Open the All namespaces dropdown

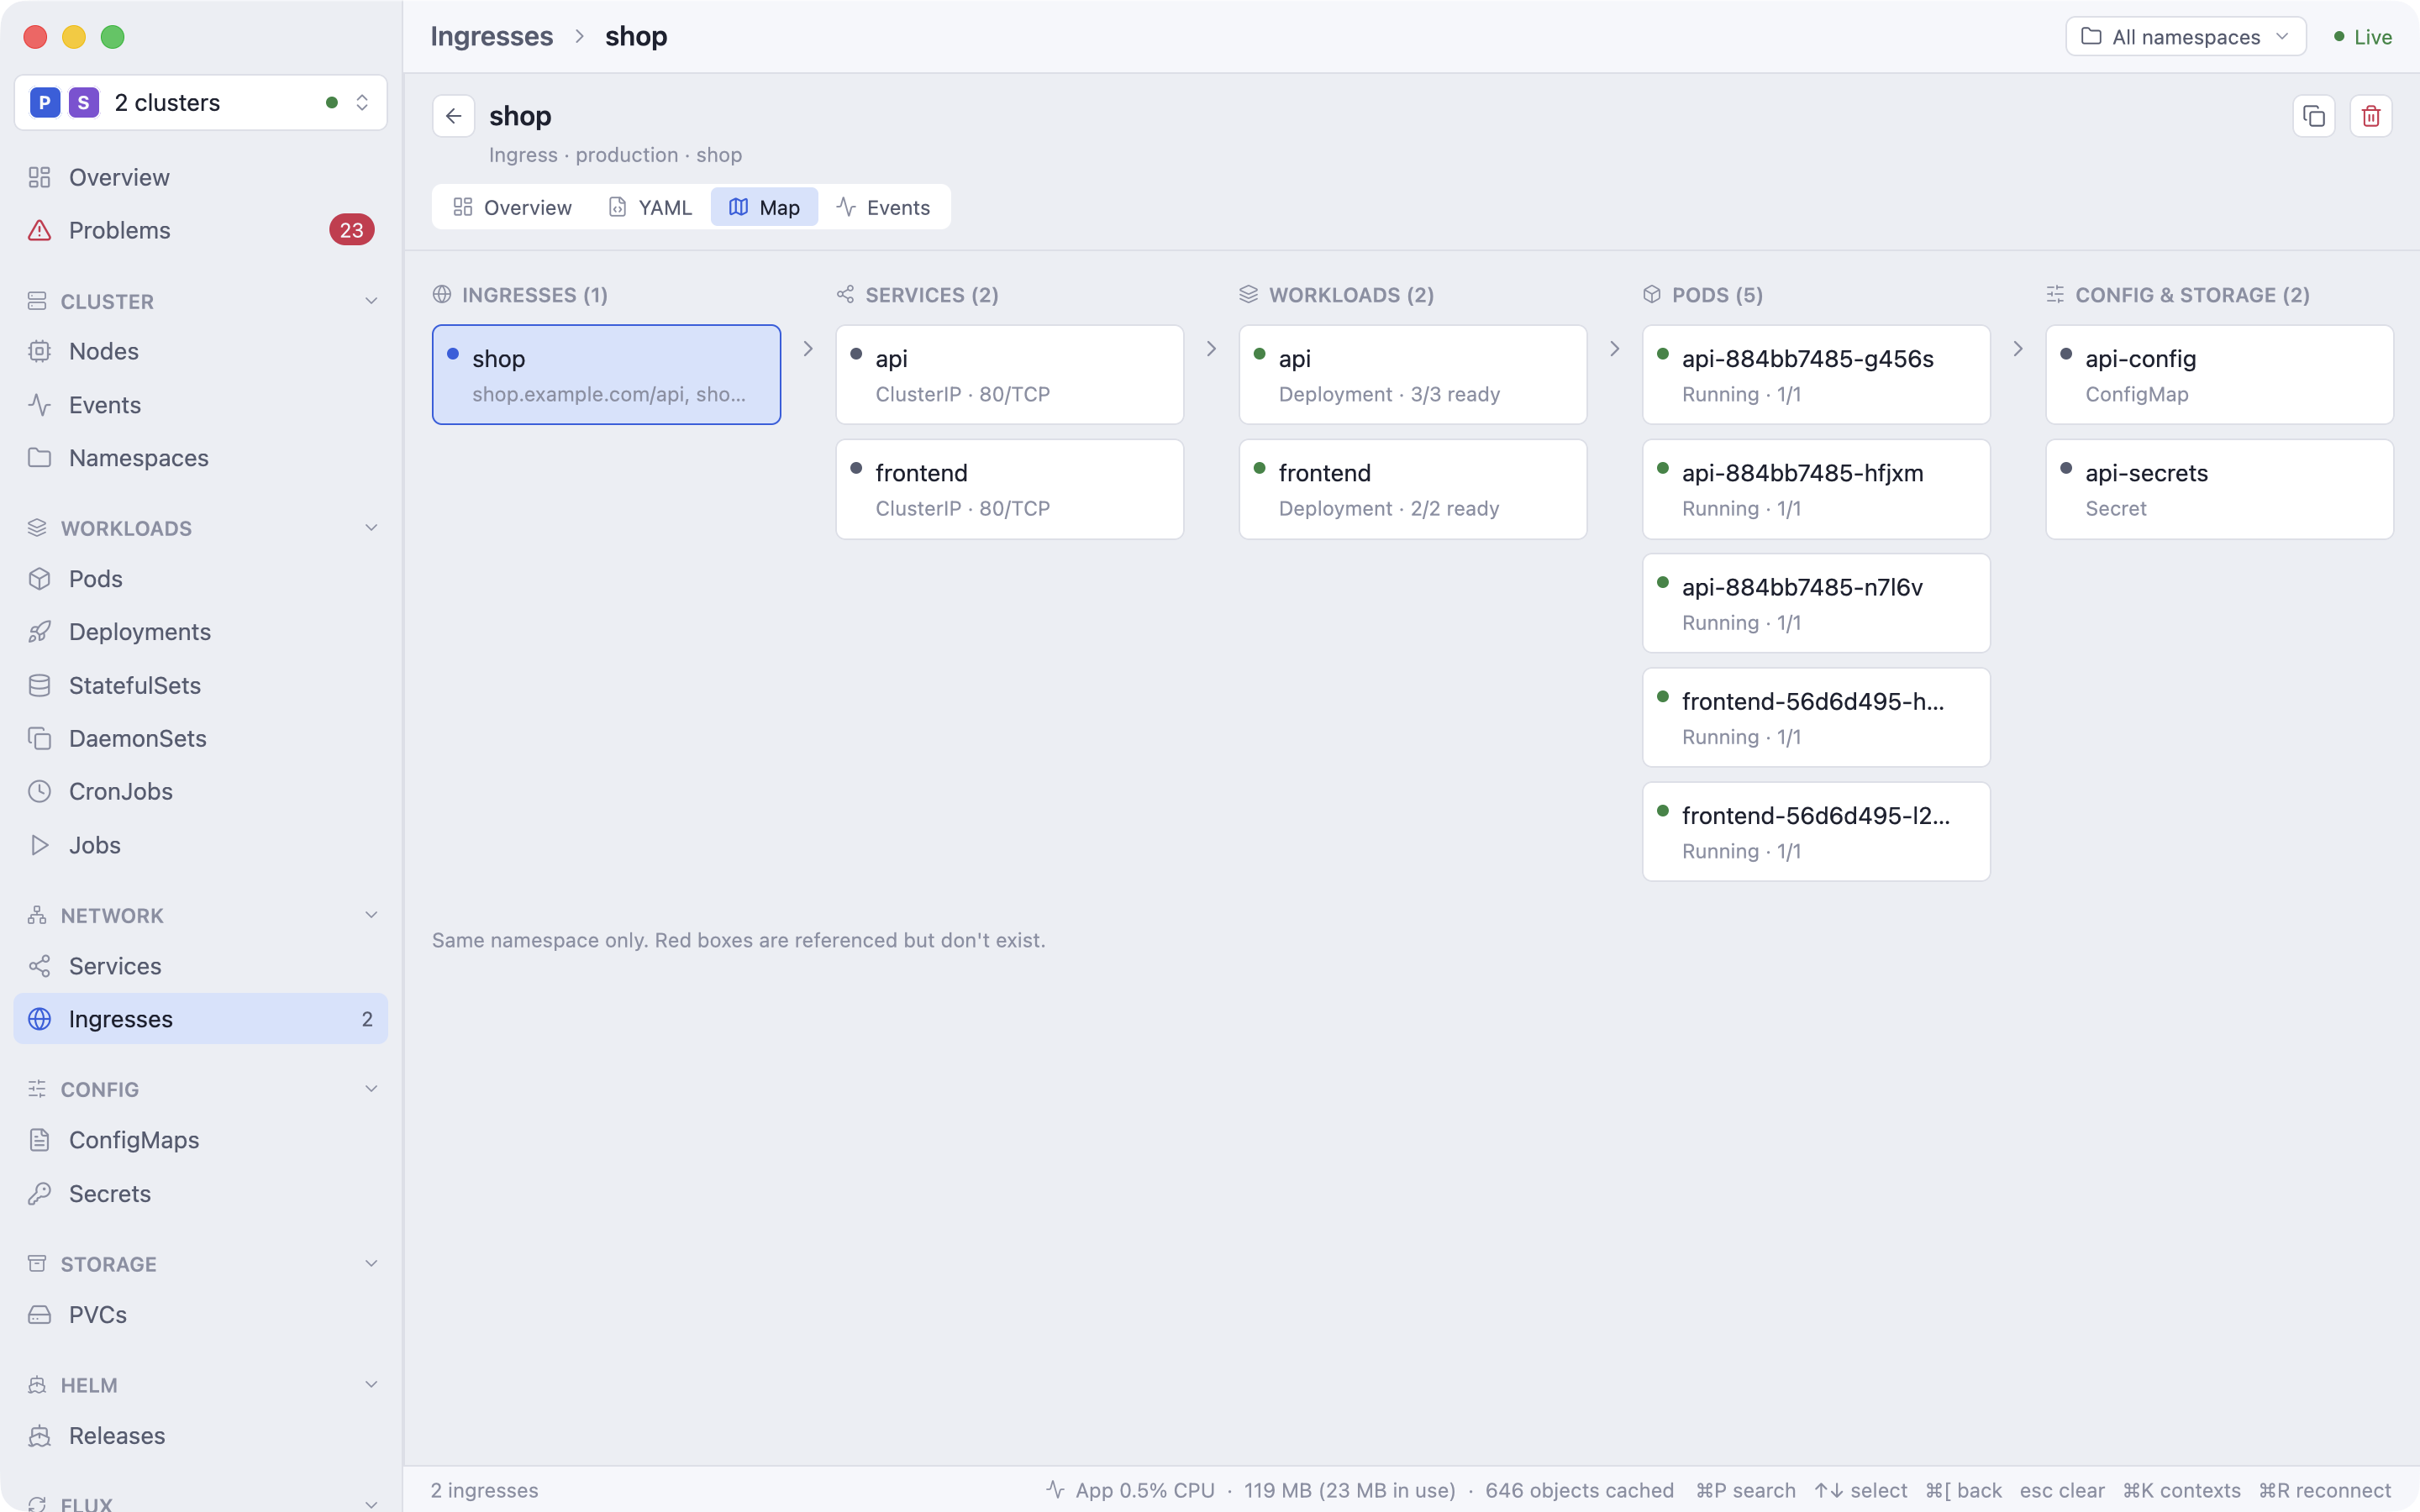2185,37
